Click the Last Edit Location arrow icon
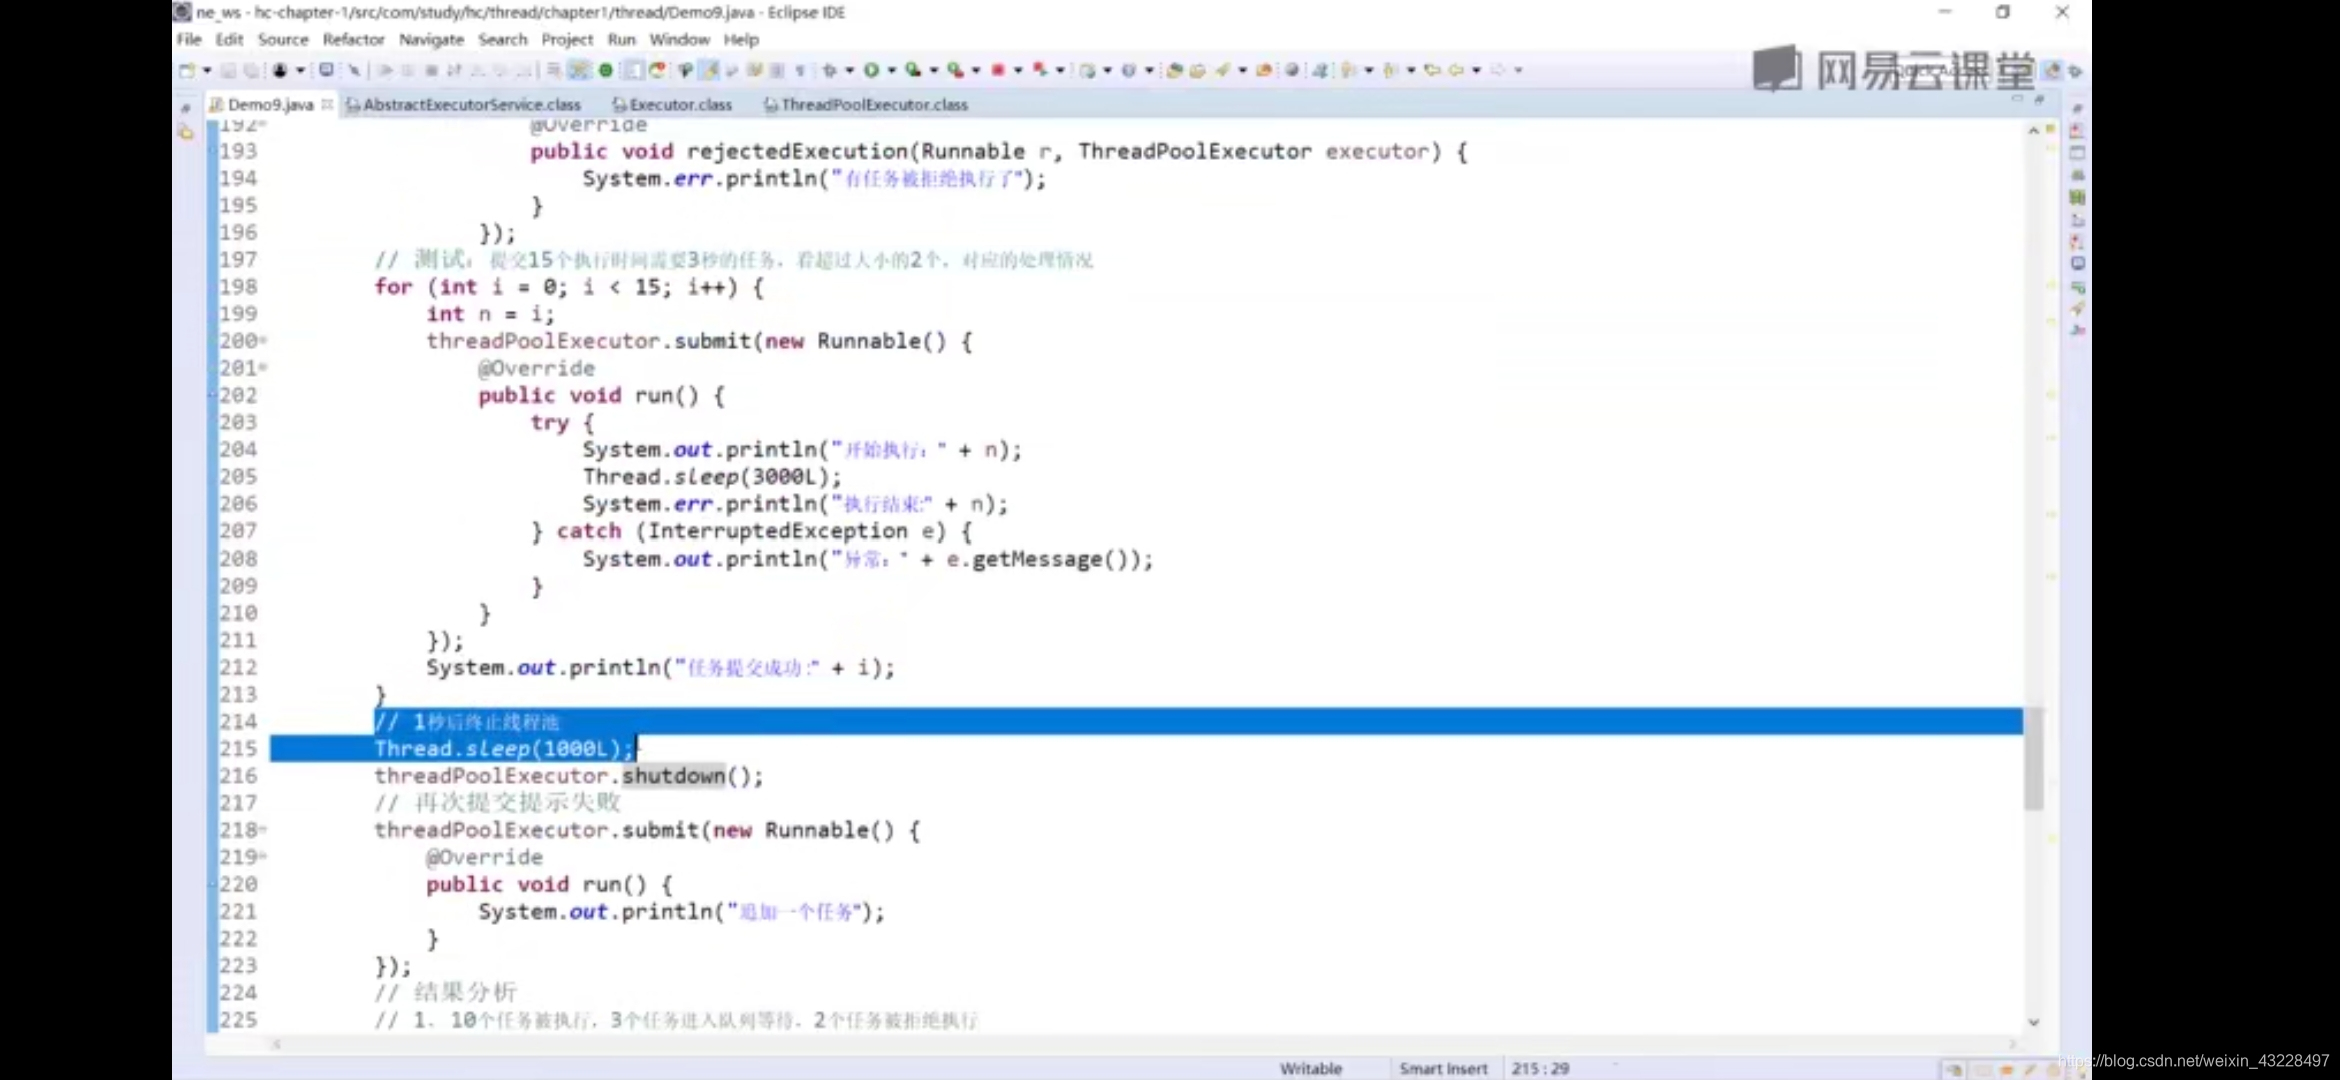 point(1432,70)
